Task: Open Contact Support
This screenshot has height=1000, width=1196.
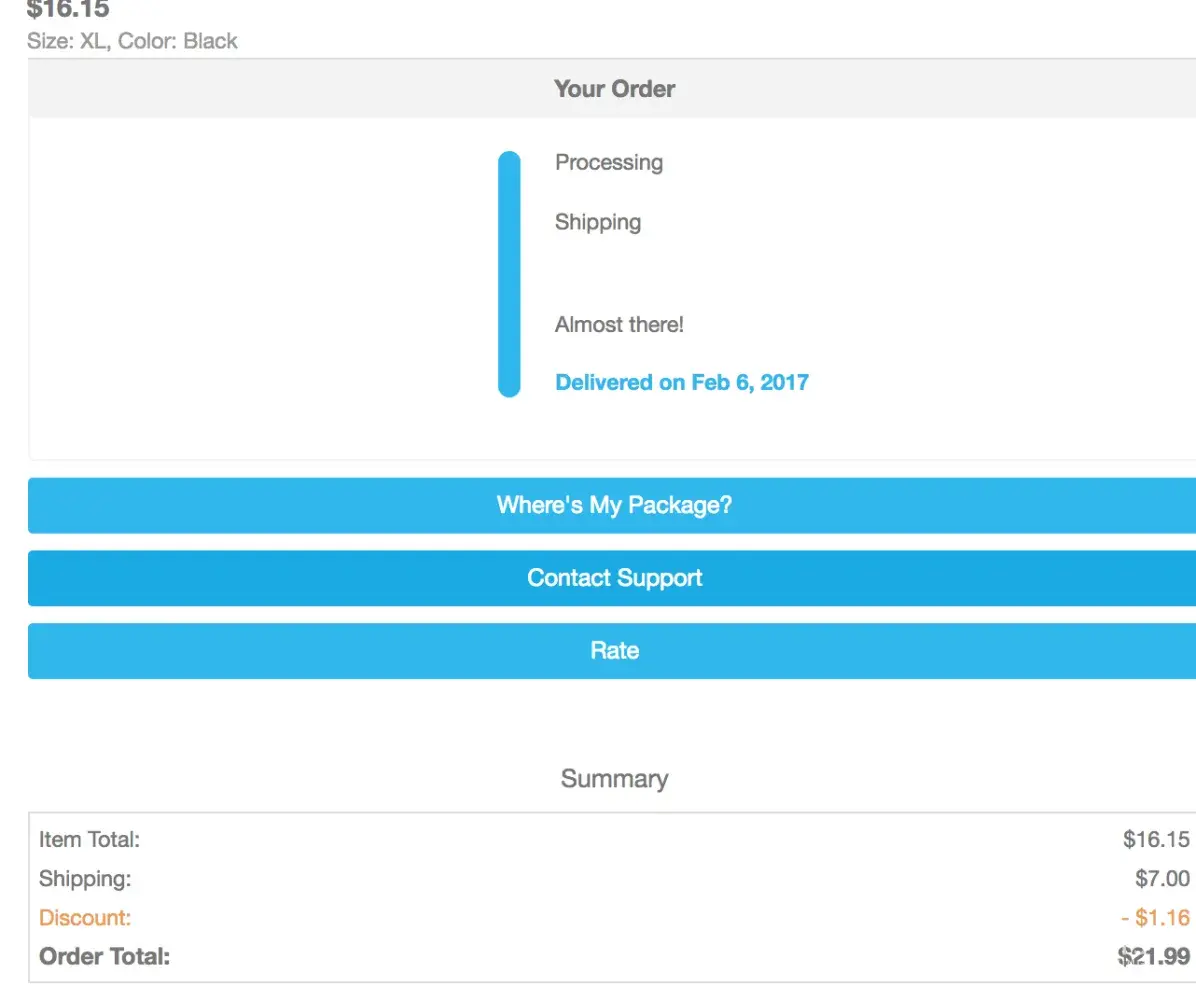Action: [x=614, y=578]
